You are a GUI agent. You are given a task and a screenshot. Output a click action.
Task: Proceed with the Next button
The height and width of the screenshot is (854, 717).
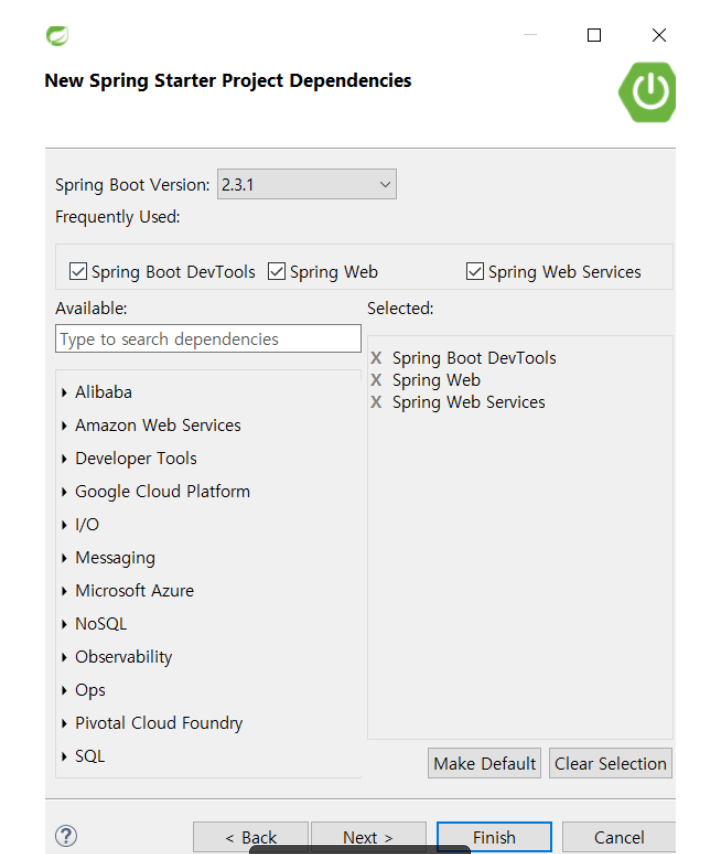pos(368,837)
